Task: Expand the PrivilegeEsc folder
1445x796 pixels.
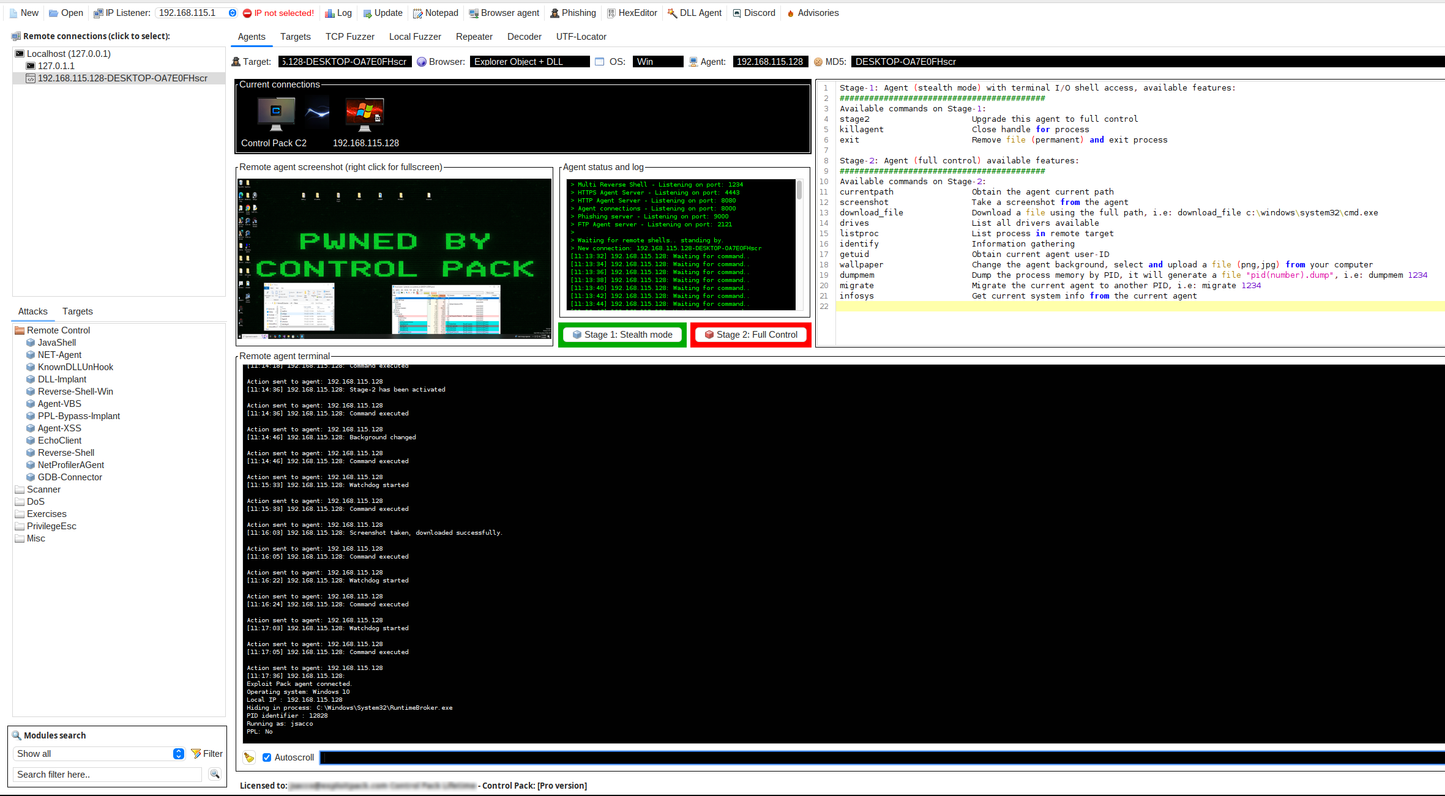Action: (x=51, y=526)
